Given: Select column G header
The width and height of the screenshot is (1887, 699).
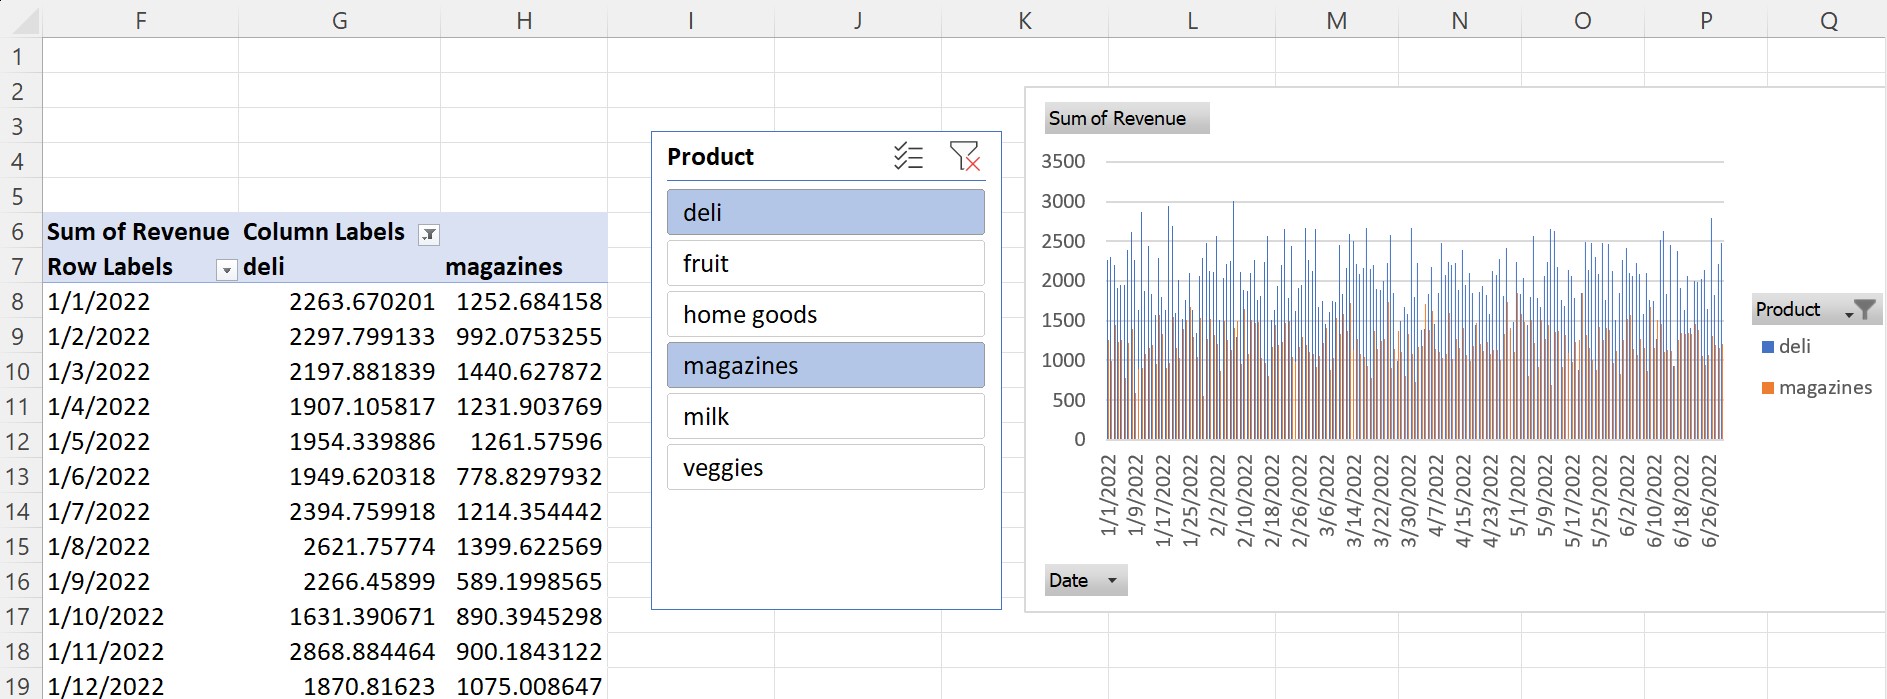Looking at the screenshot, I should 339,21.
